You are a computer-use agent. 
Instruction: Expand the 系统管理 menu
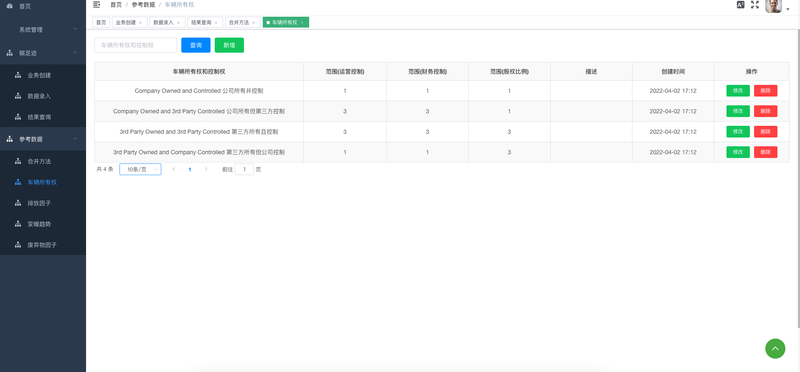[43, 30]
